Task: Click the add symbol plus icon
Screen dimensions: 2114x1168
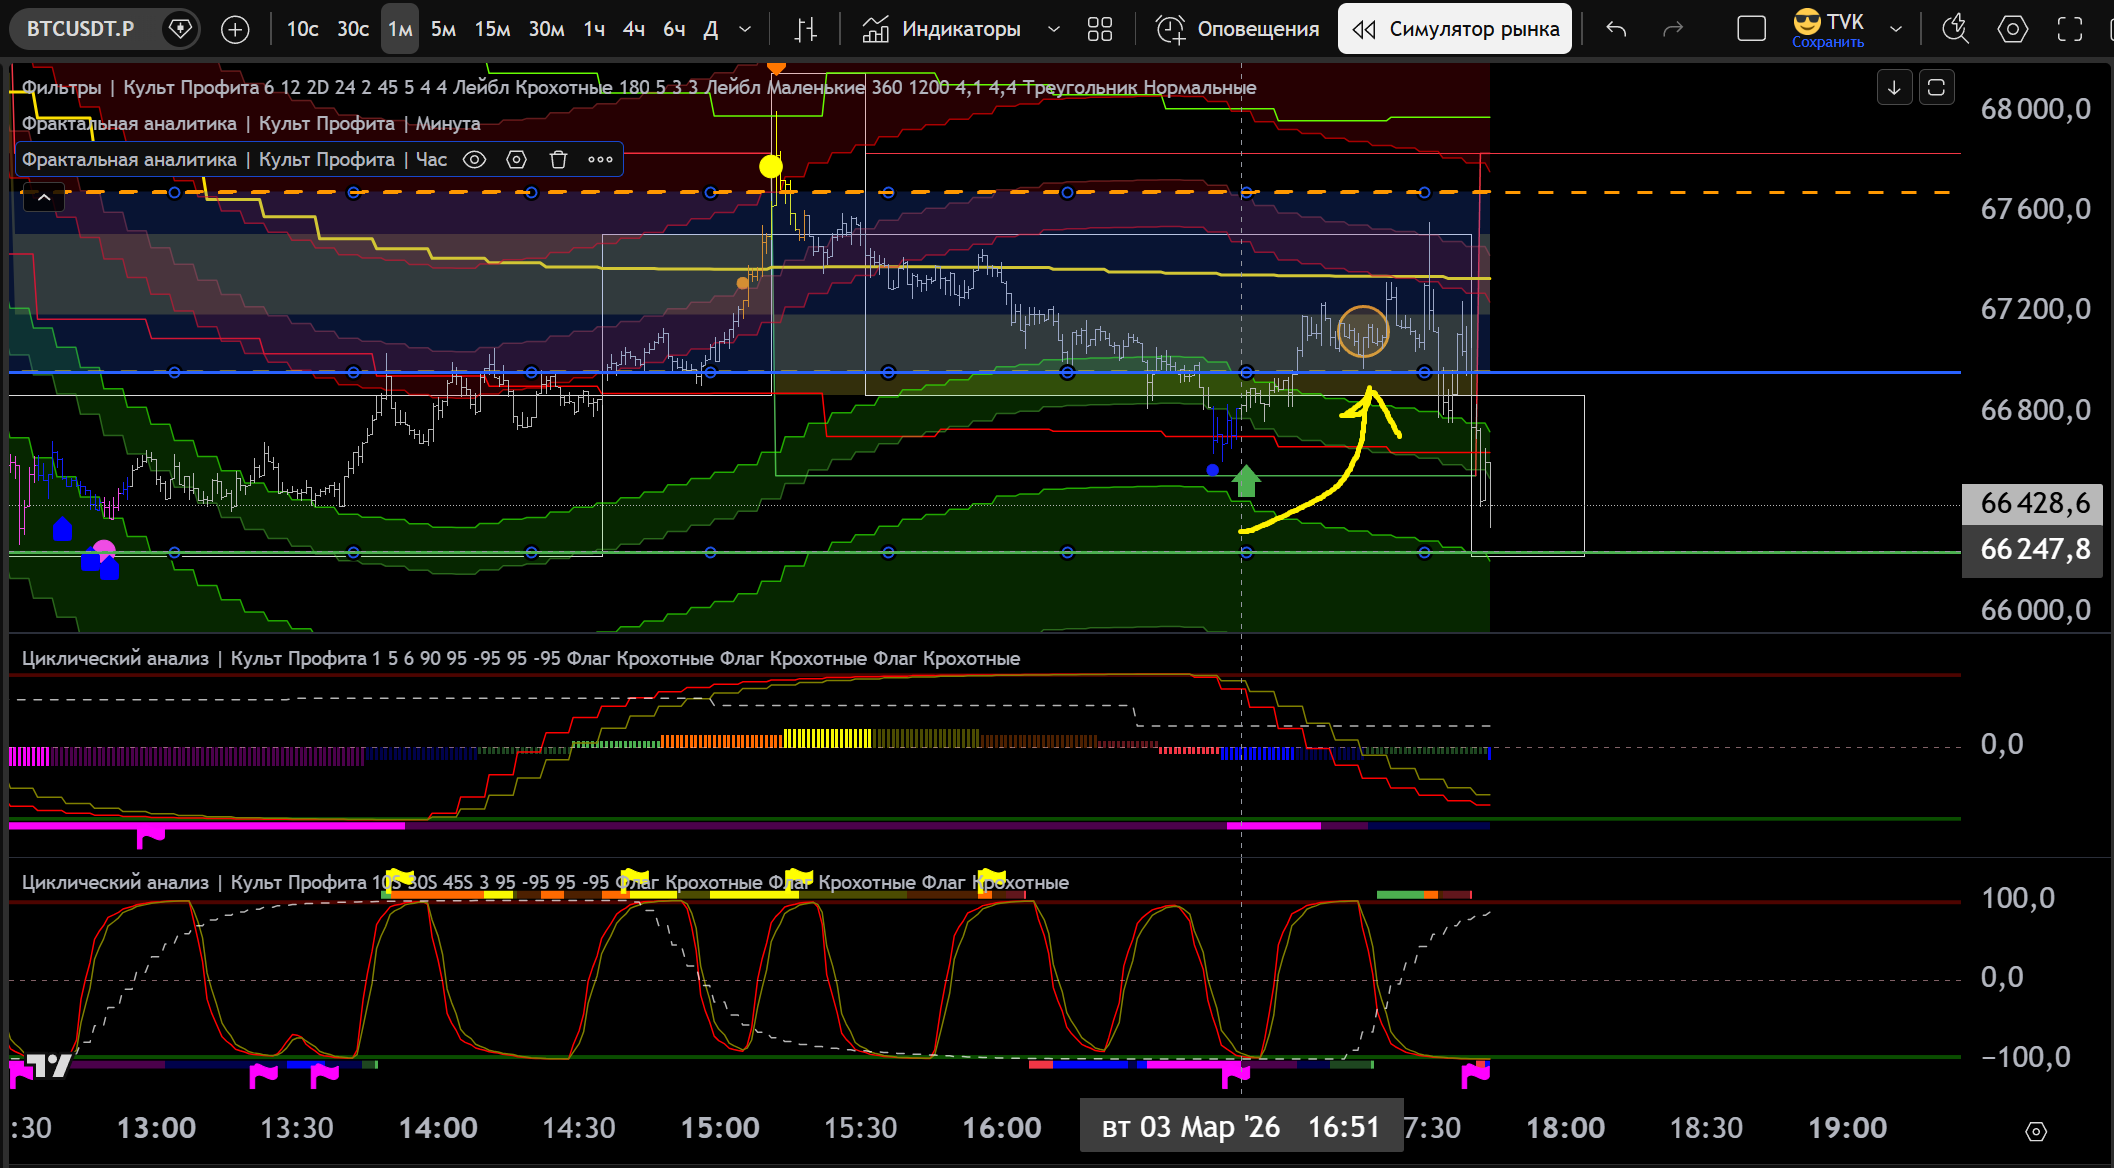Action: tap(235, 30)
